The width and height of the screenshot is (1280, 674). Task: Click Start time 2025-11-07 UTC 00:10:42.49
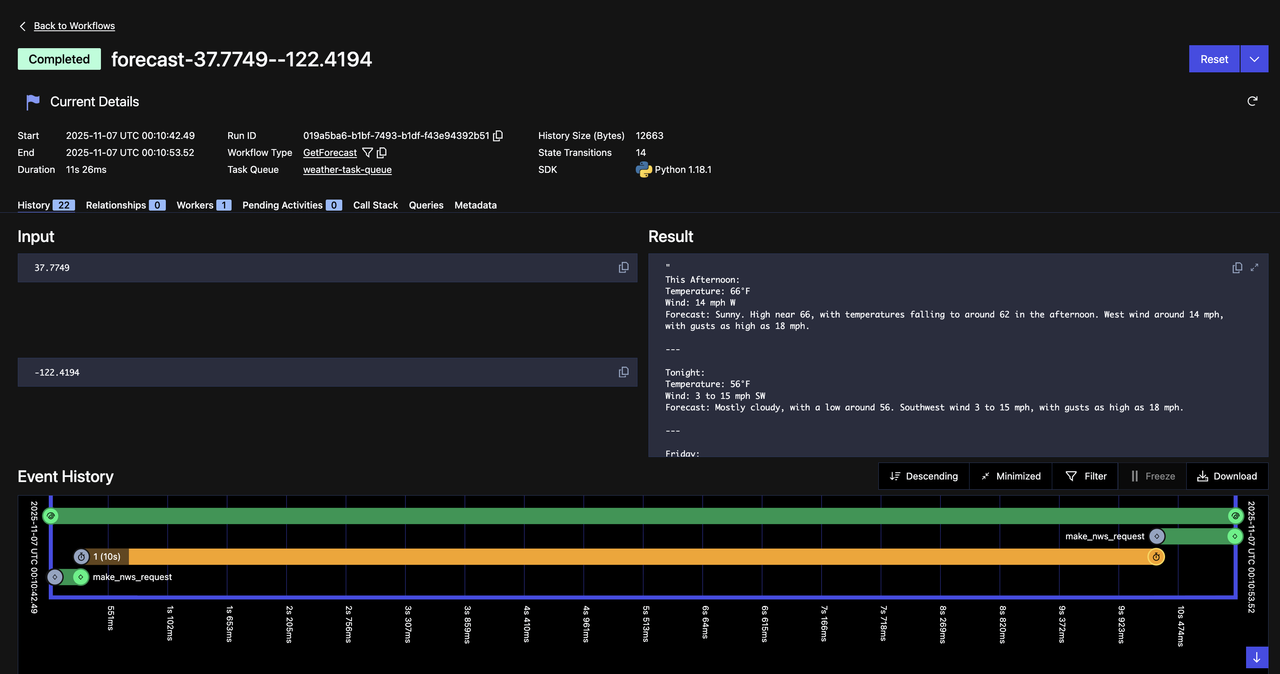click(130, 136)
